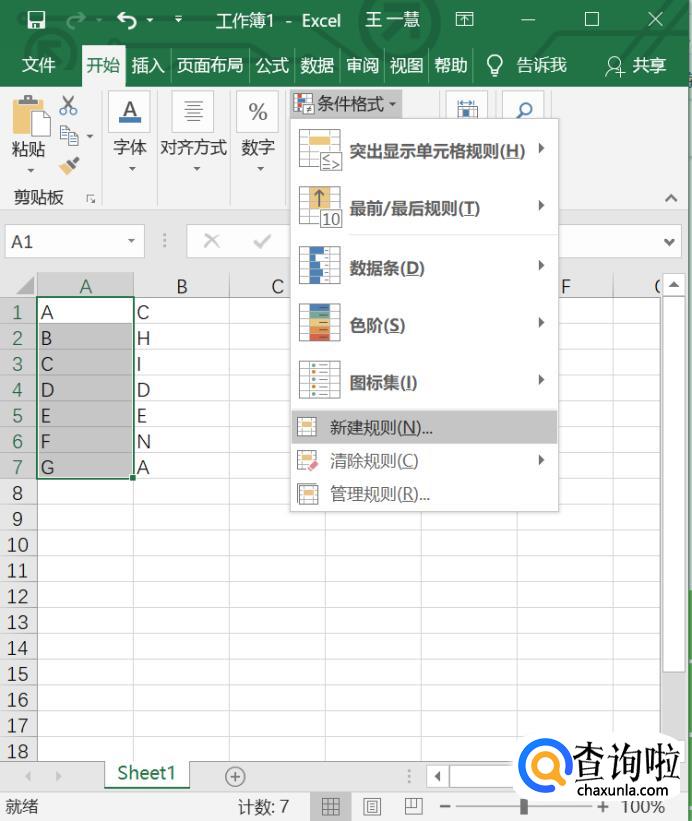This screenshot has width=692, height=821.
Task: Click the 告诉我 lightbulb search
Action: pyautogui.click(x=527, y=65)
